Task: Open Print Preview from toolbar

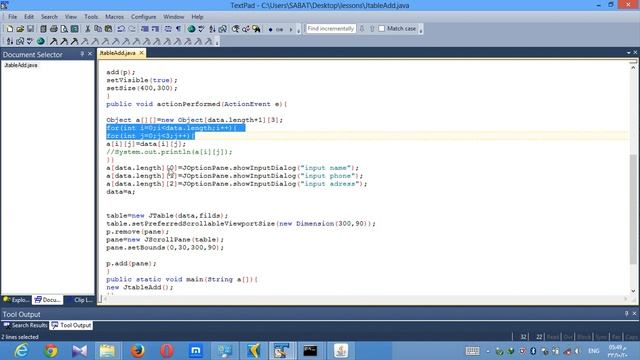Action: point(64,29)
